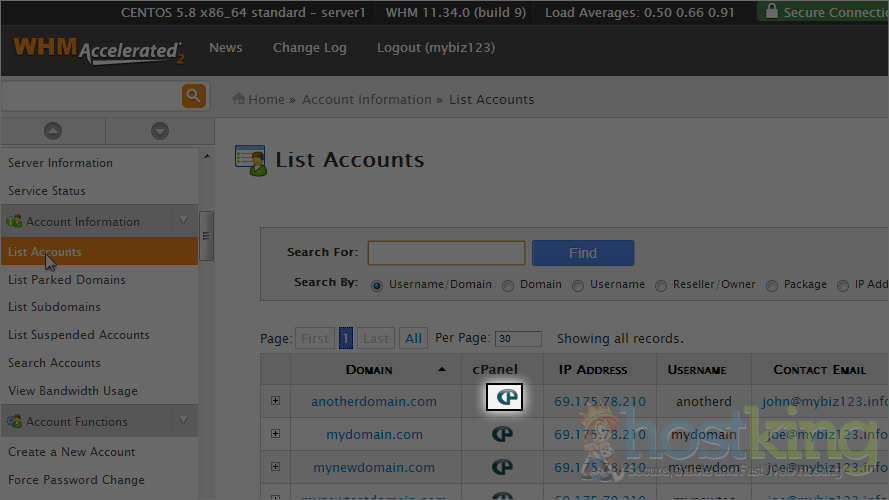
Task: Open the News menu item
Action: pyautogui.click(x=226, y=48)
